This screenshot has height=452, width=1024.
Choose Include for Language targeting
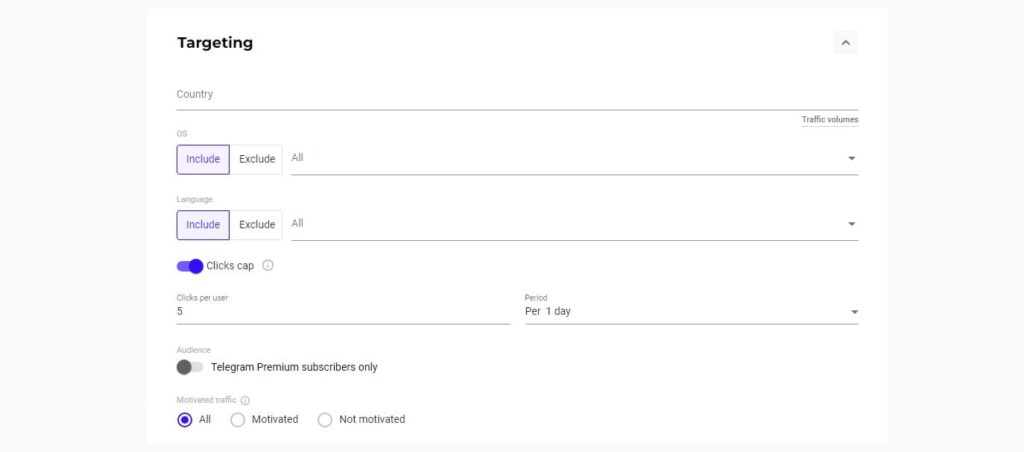(203, 225)
